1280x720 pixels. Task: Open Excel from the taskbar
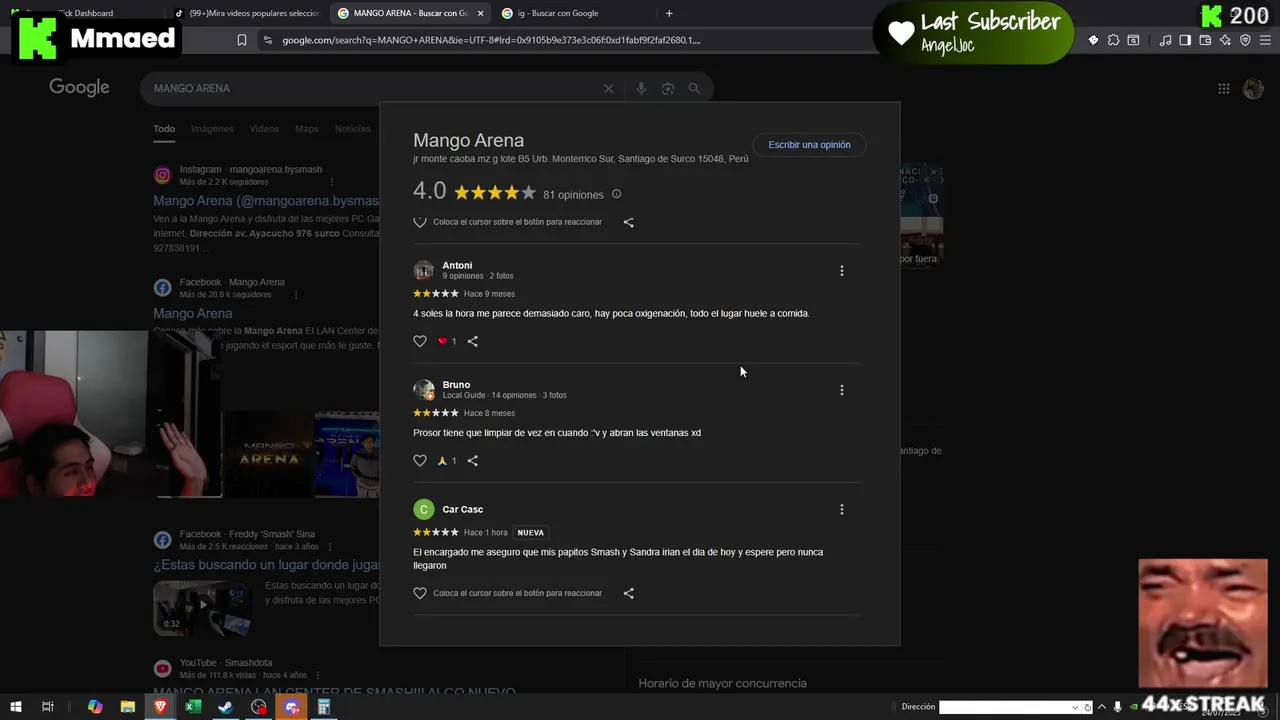[193, 707]
